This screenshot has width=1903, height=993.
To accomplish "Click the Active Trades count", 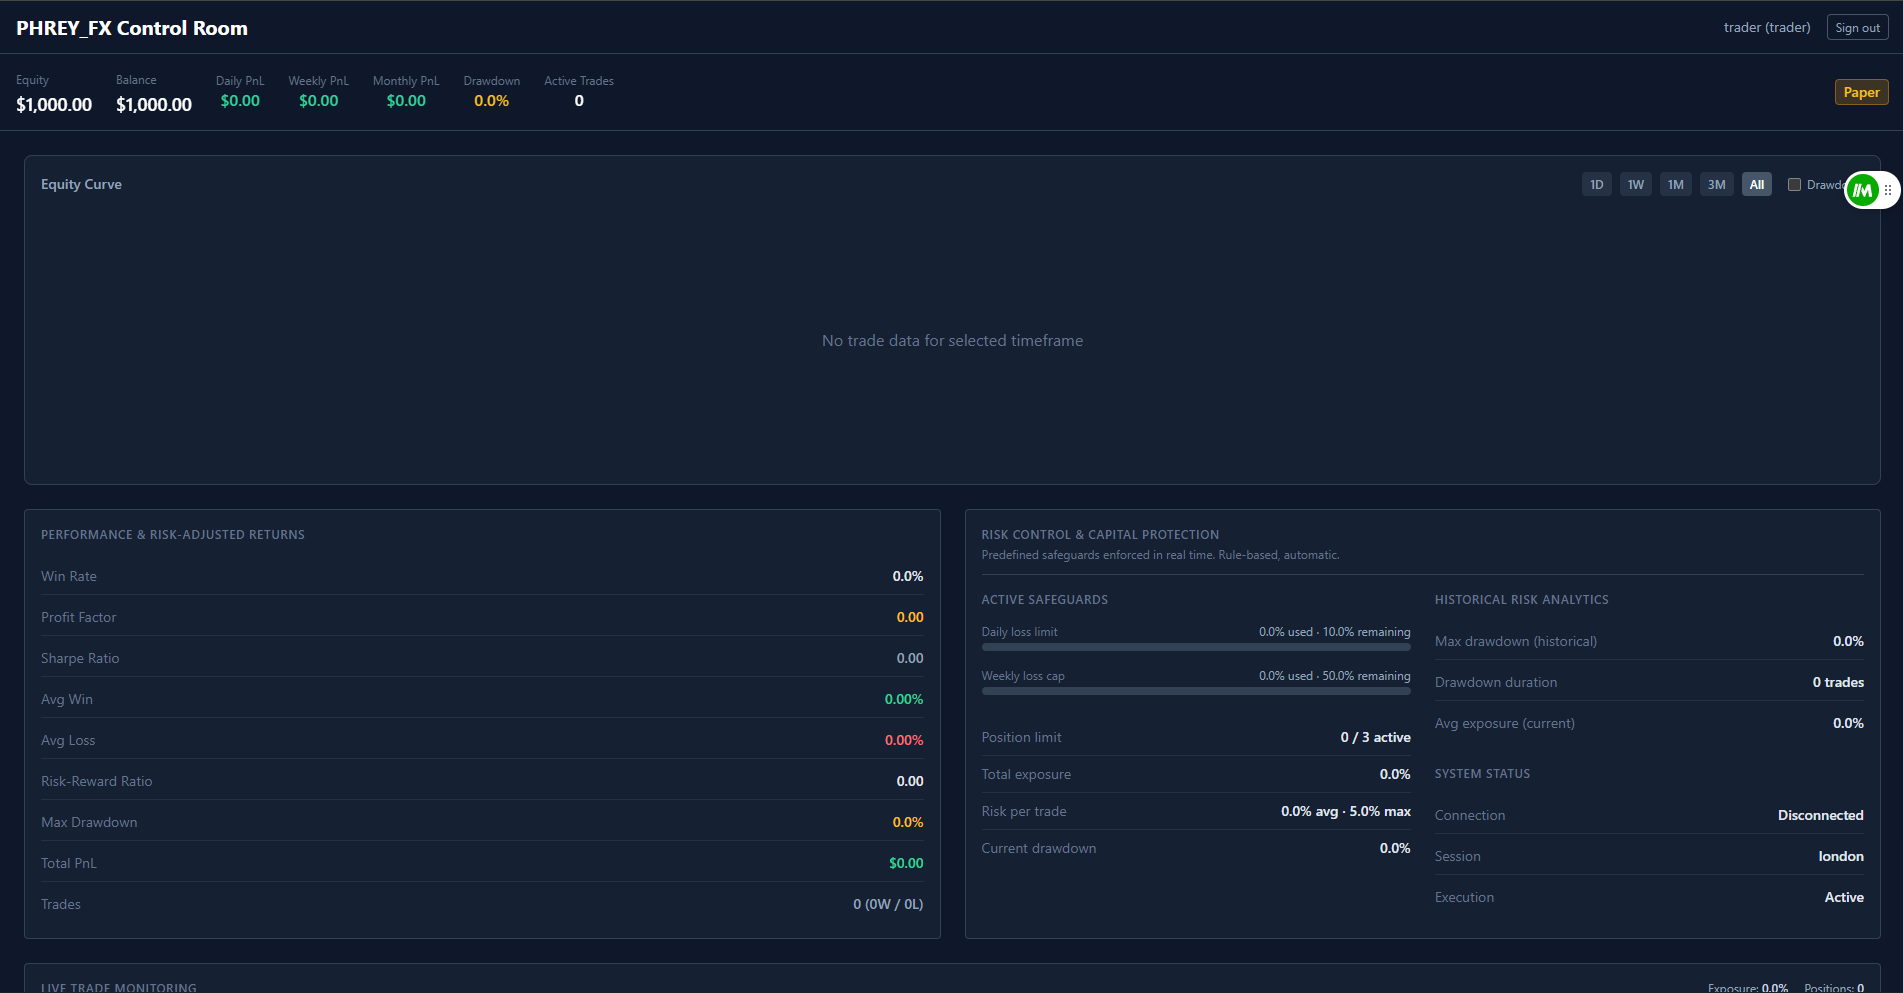I will [x=579, y=101].
